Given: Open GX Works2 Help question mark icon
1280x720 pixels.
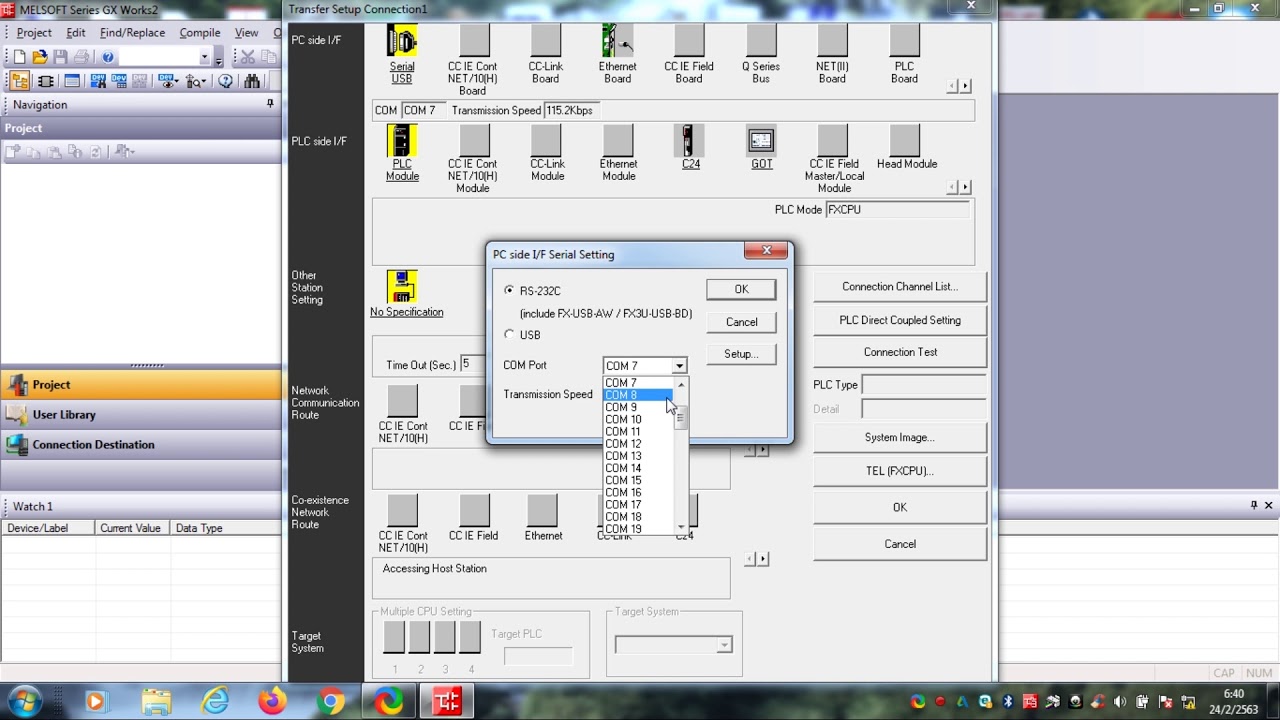Looking at the screenshot, I should 108,57.
